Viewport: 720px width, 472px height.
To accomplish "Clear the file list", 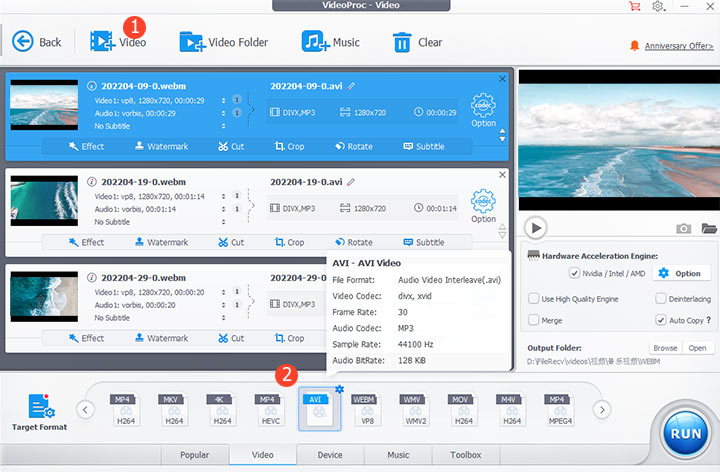I will coord(417,42).
